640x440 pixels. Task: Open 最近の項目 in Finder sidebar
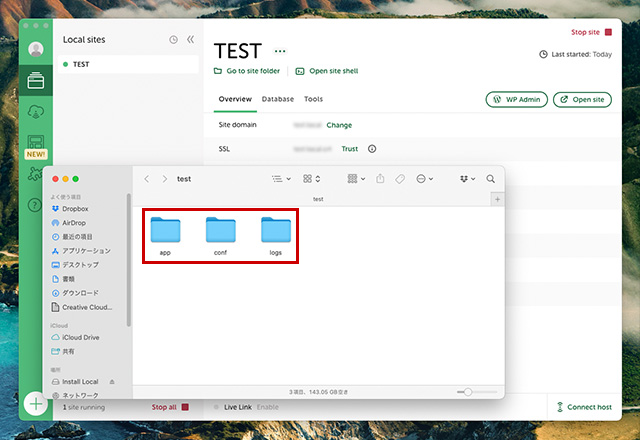pos(72,237)
